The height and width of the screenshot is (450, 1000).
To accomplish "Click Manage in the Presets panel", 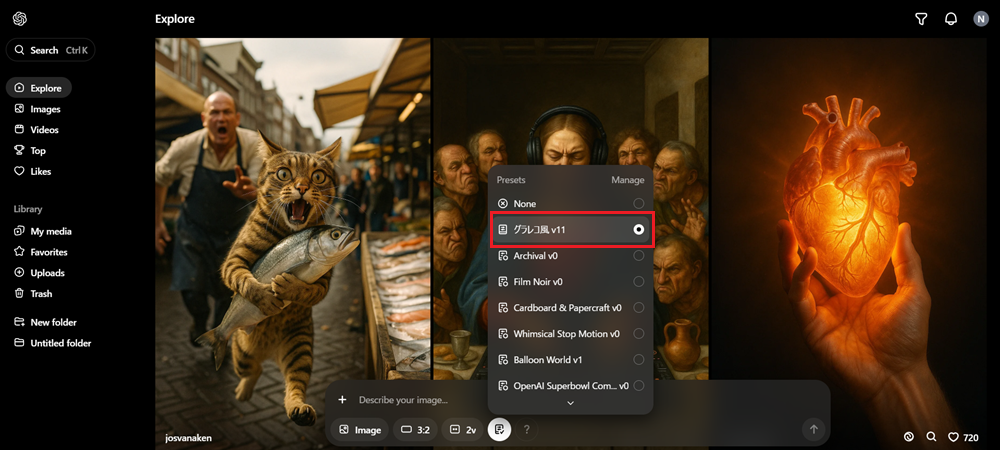I will pyautogui.click(x=628, y=180).
